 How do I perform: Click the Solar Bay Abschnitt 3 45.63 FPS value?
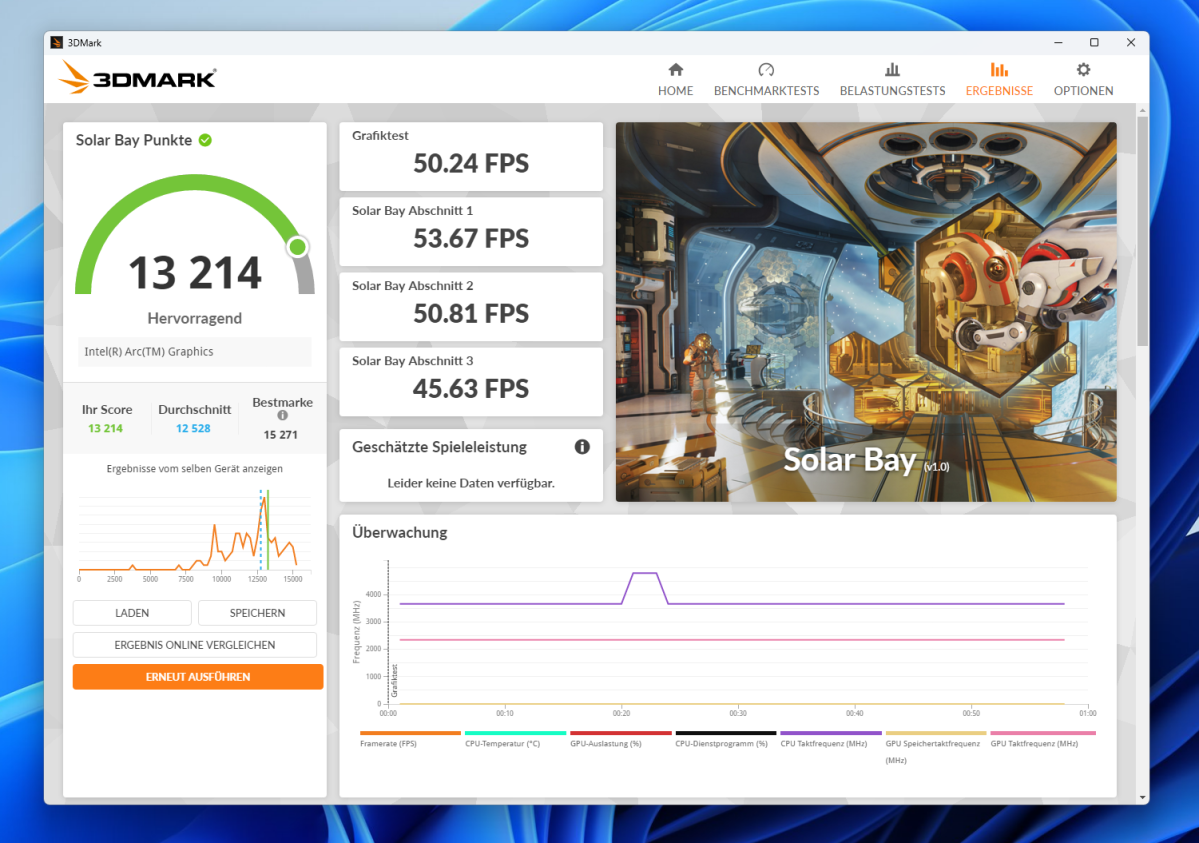coord(471,388)
